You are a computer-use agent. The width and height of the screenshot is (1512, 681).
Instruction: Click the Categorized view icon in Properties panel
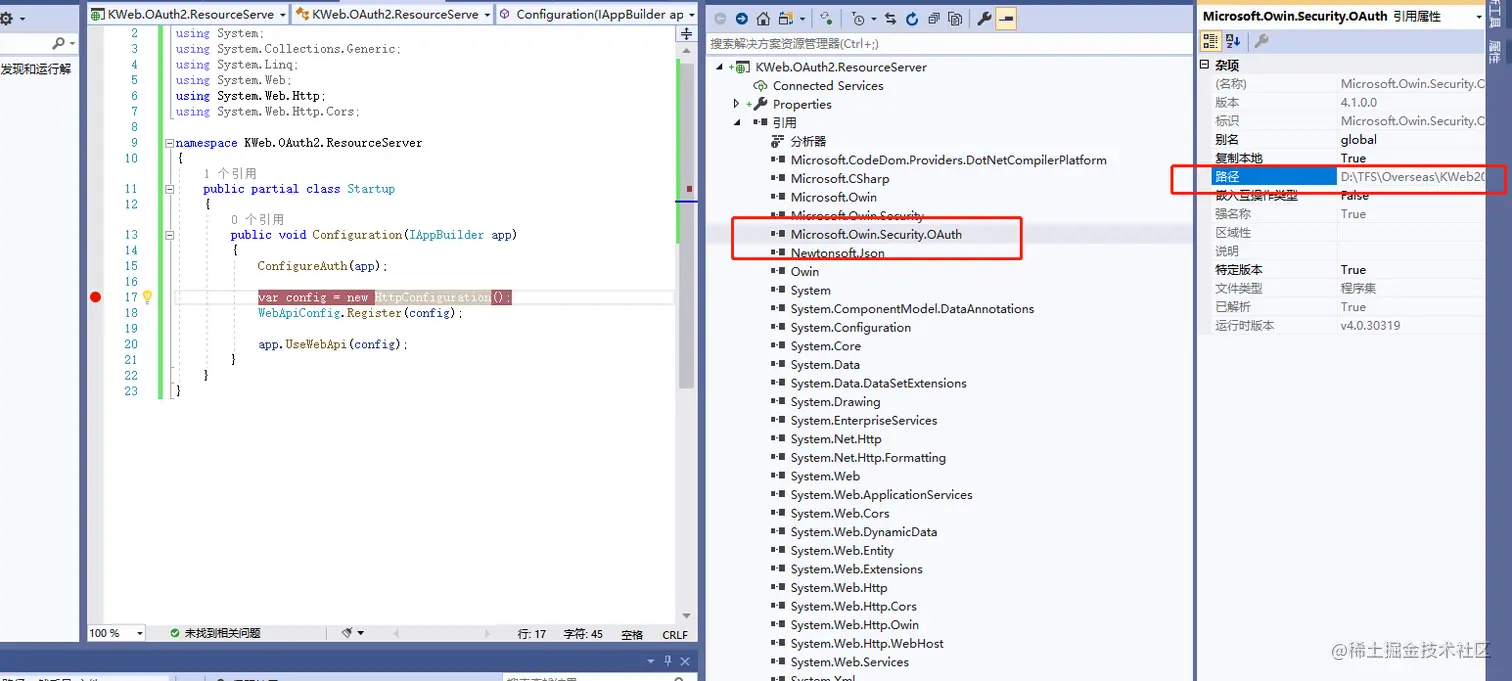(1210, 41)
